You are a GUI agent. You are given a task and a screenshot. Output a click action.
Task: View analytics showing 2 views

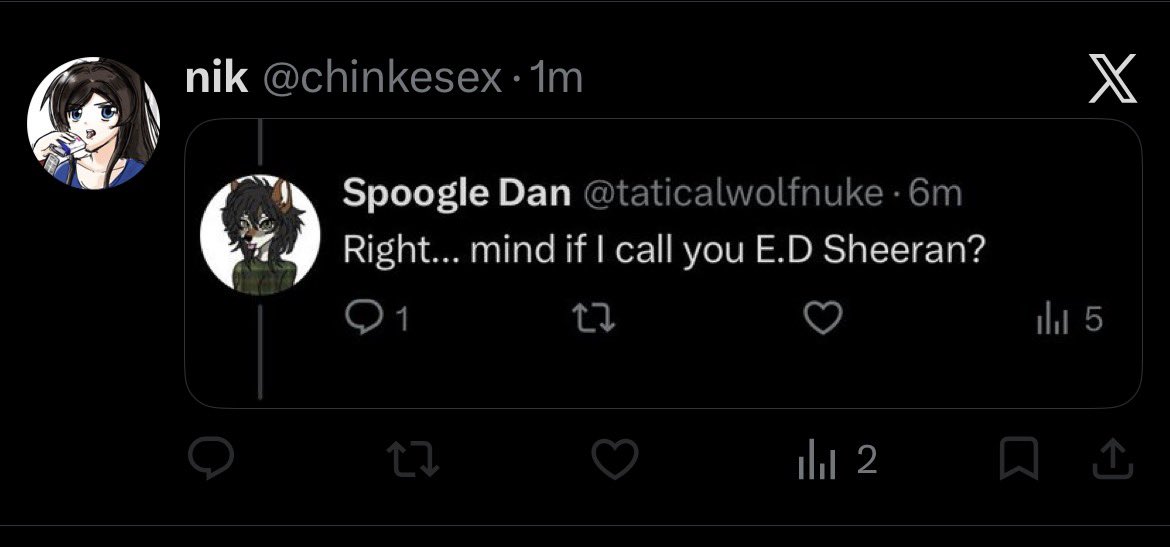click(x=836, y=460)
